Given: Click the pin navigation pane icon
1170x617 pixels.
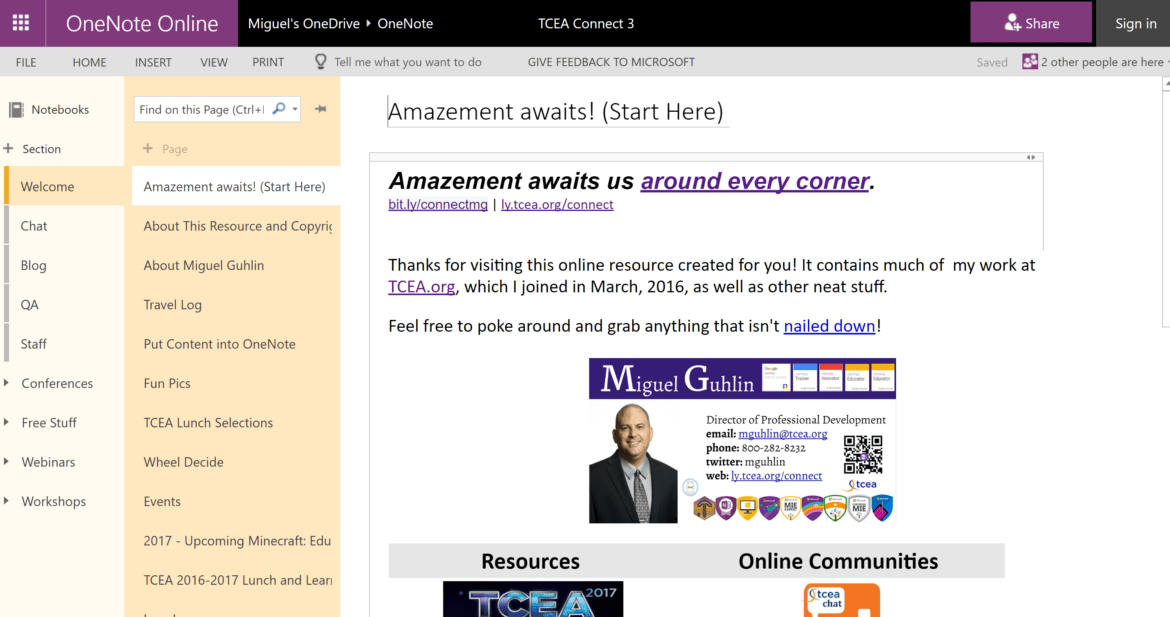Looking at the screenshot, I should tap(320, 109).
